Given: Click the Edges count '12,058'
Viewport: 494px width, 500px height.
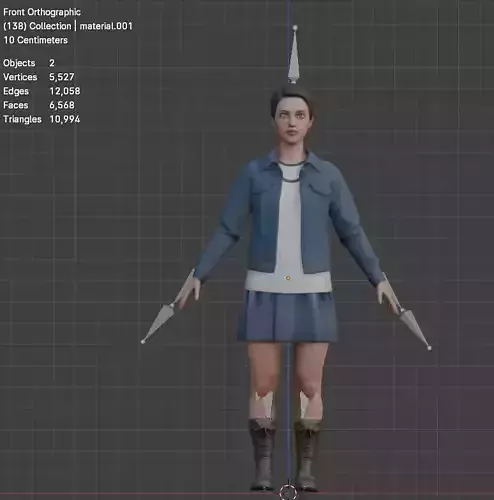Looking at the screenshot, I should pyautogui.click(x=65, y=91).
